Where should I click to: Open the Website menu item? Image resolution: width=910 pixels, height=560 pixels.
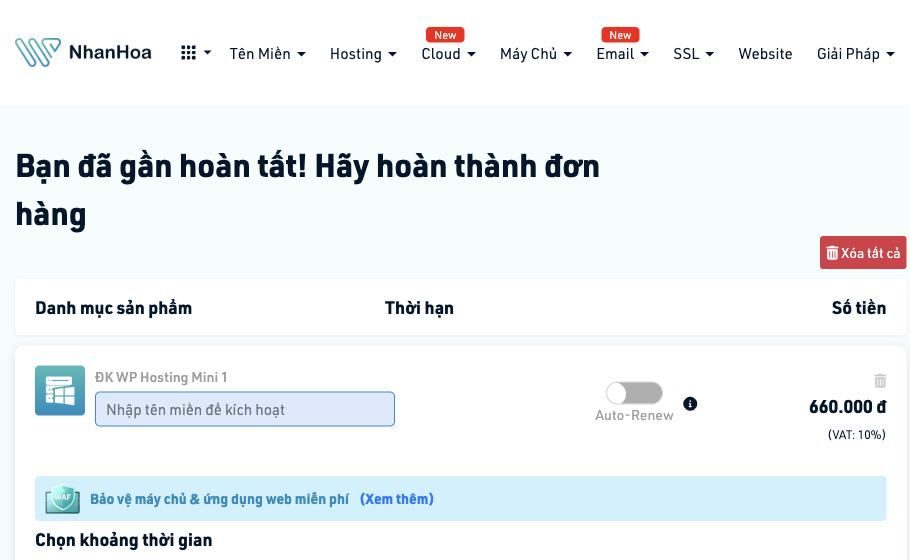point(765,54)
